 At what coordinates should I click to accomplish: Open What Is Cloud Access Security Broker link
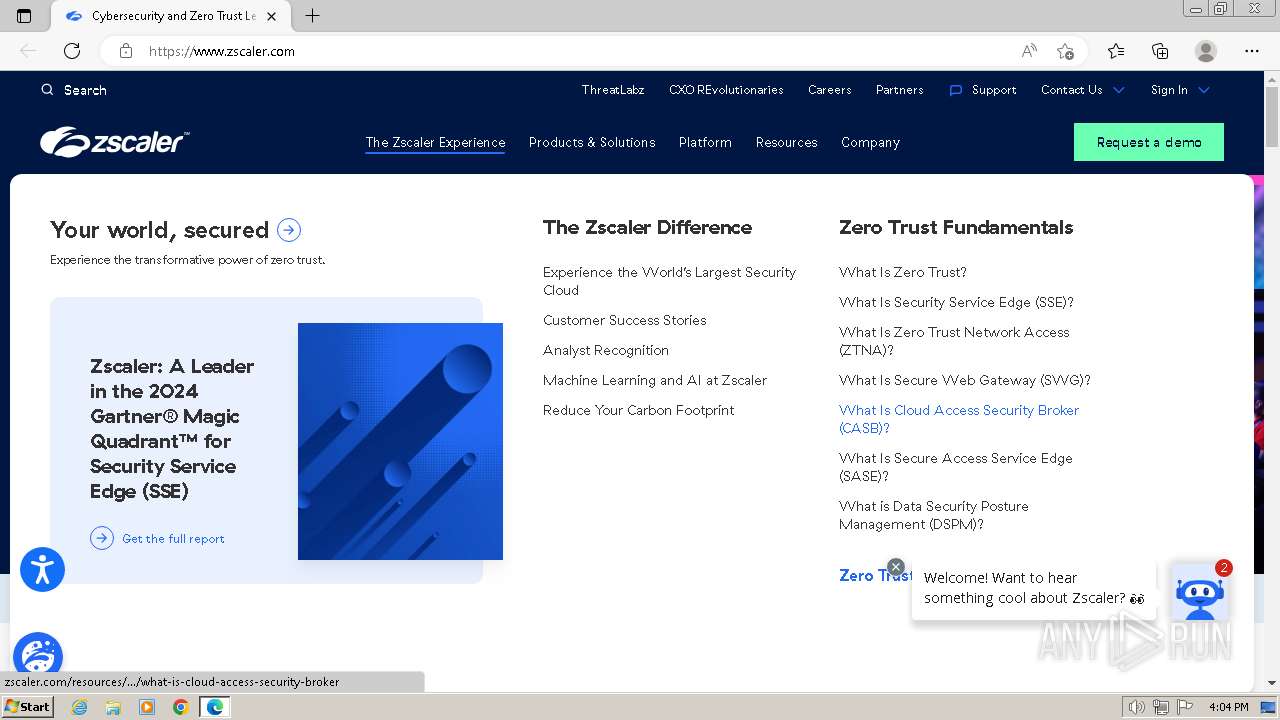[959, 419]
